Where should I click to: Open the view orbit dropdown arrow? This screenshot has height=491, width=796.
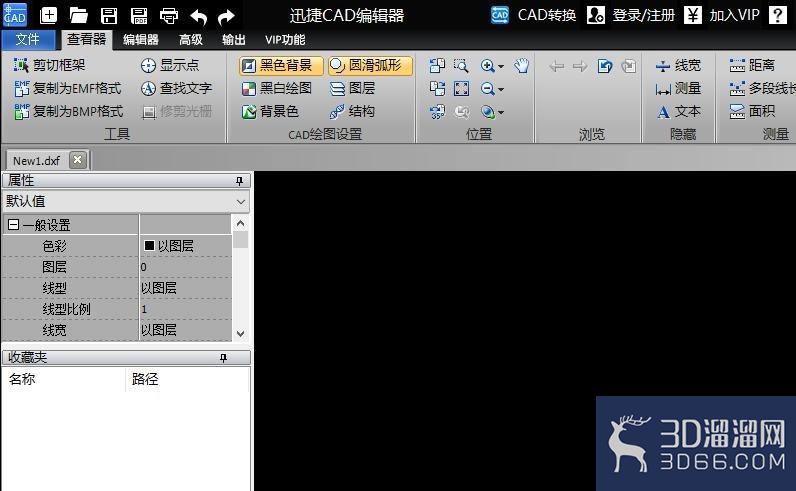[501, 113]
